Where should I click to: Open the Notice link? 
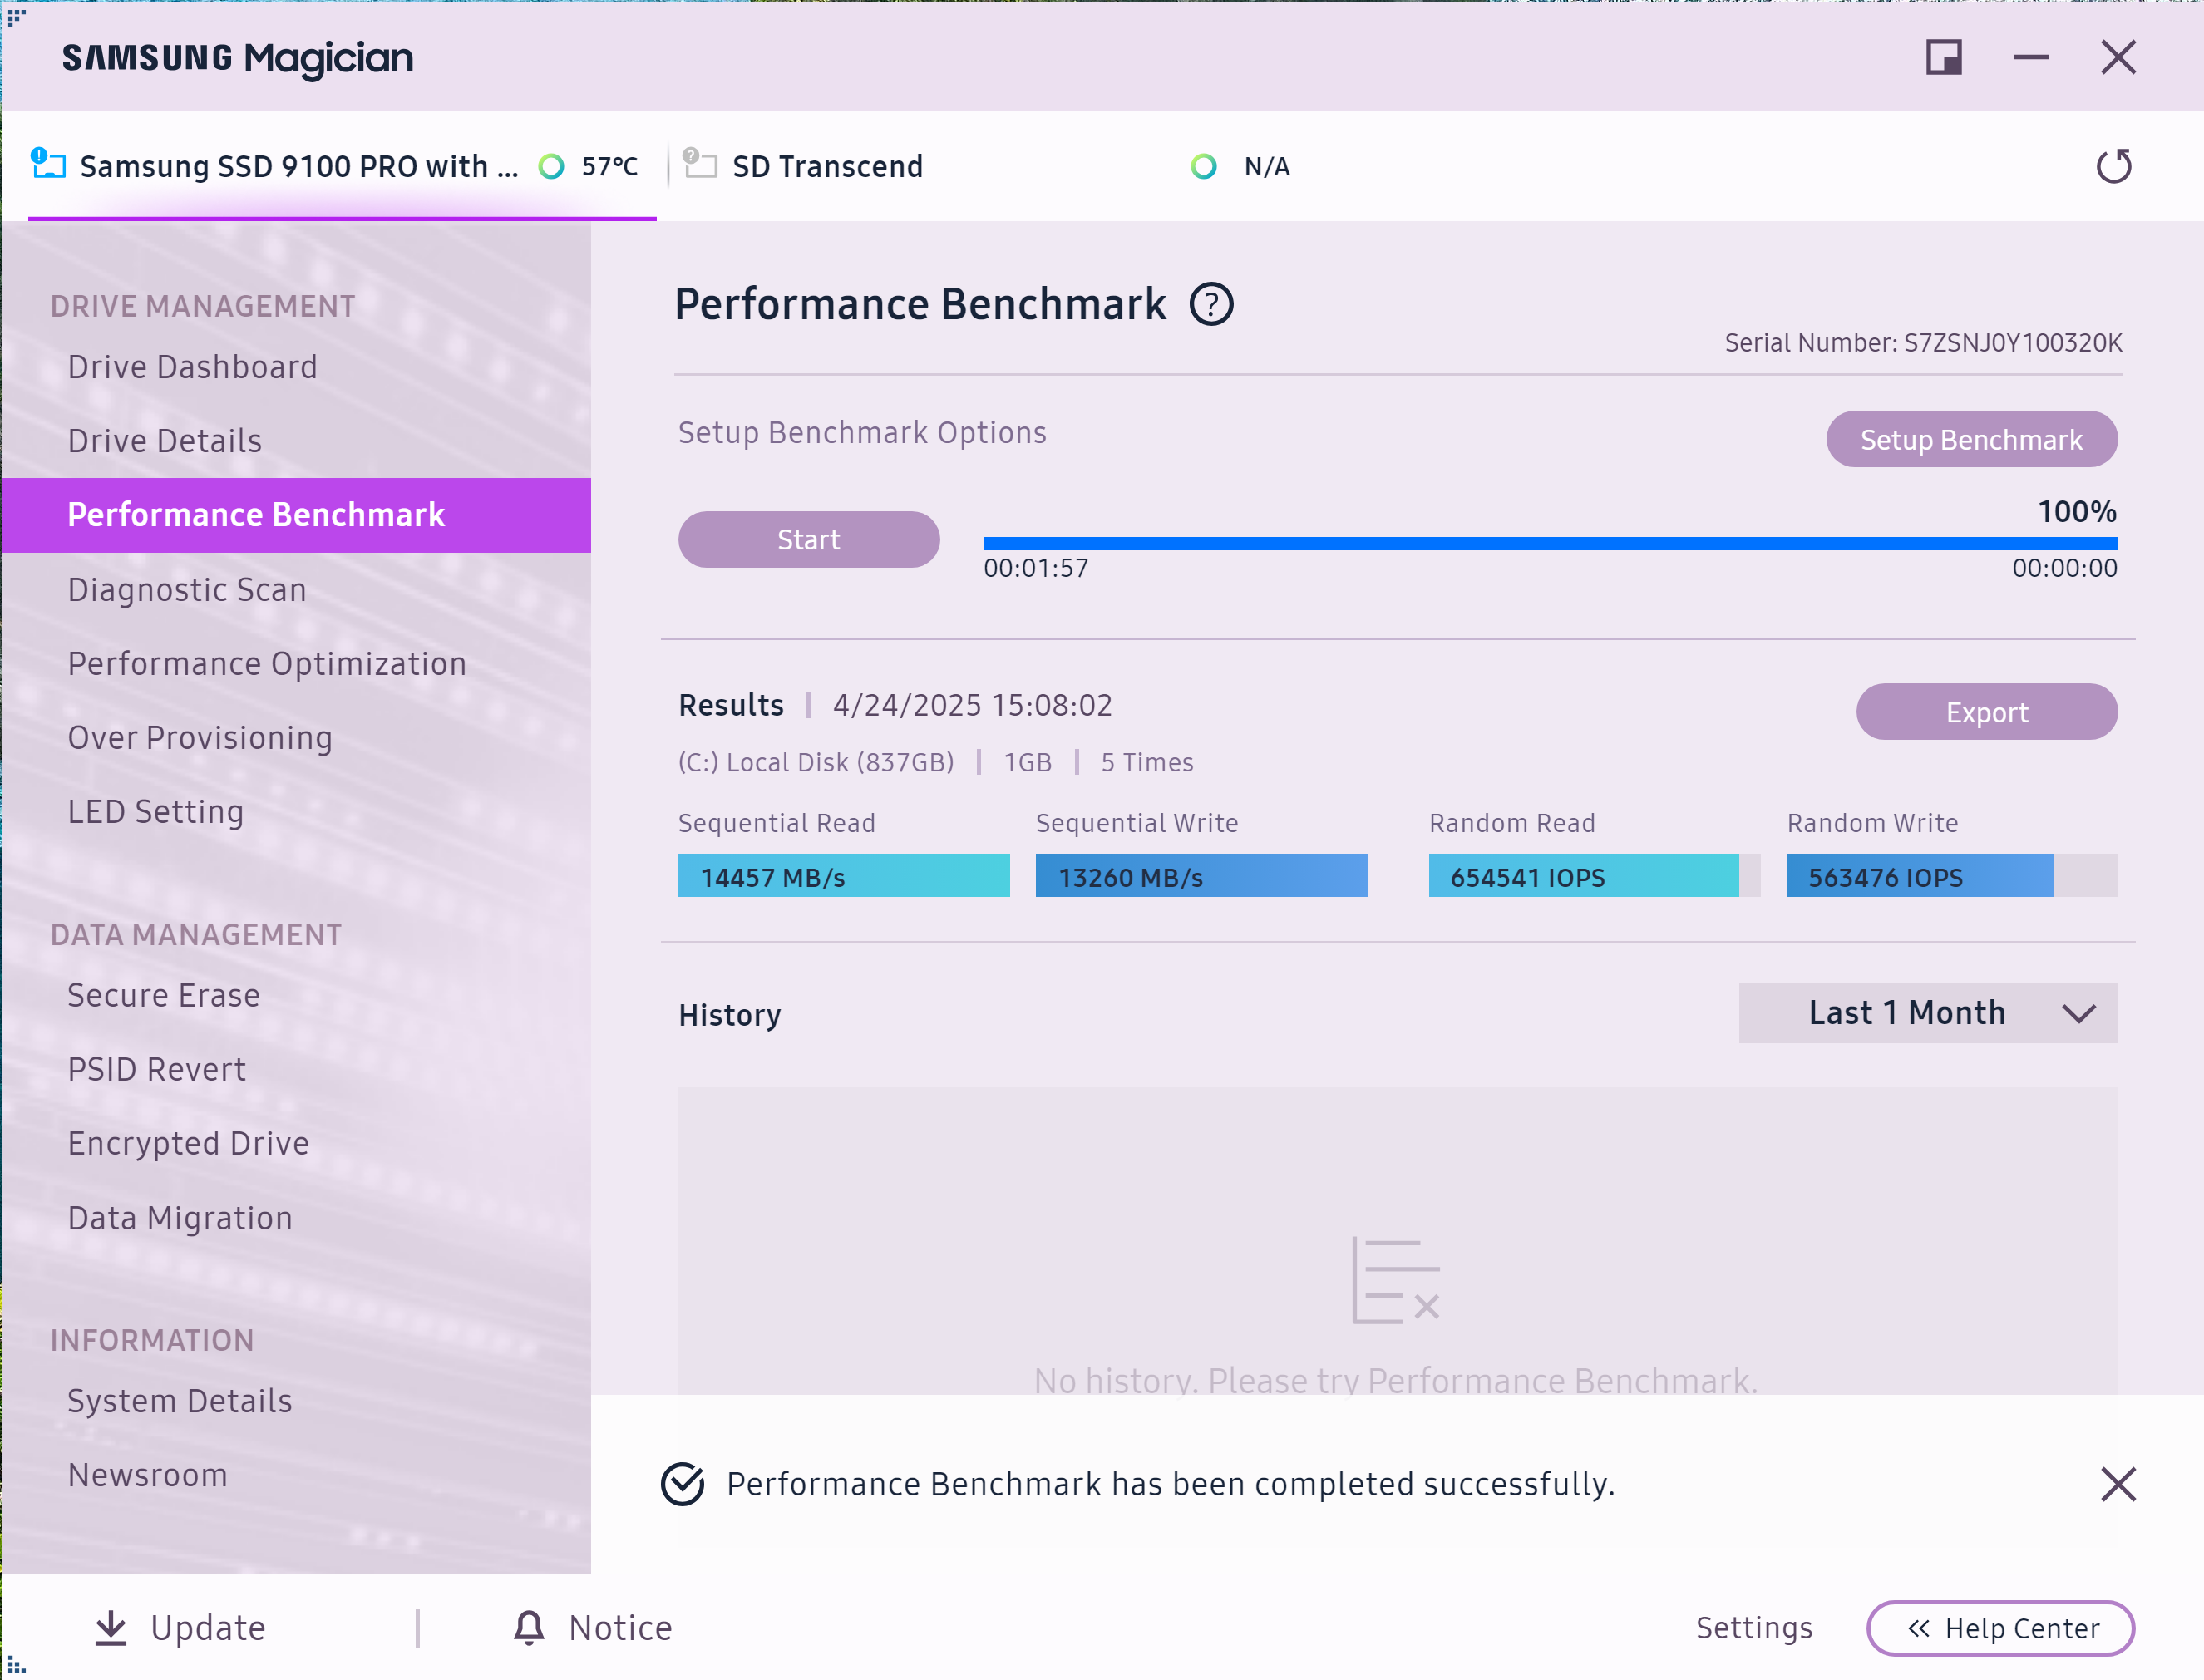[x=621, y=1629]
